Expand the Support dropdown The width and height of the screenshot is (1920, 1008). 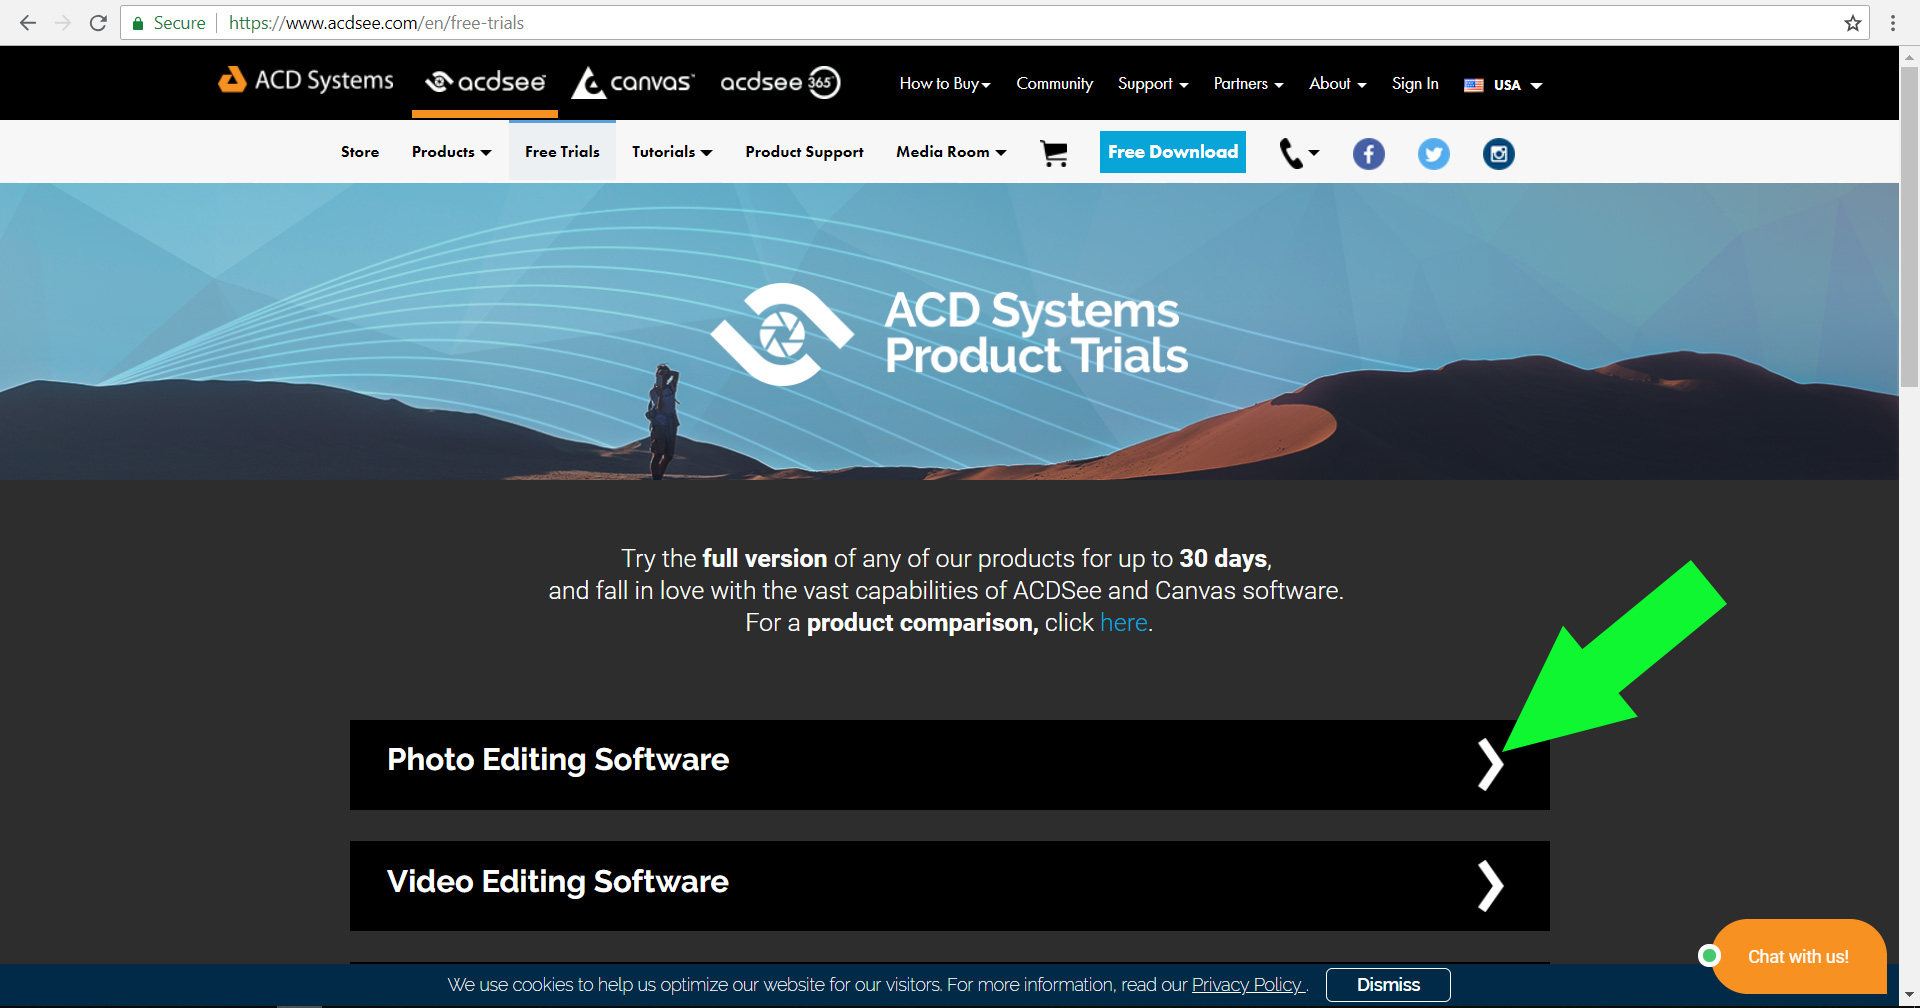1153,84
